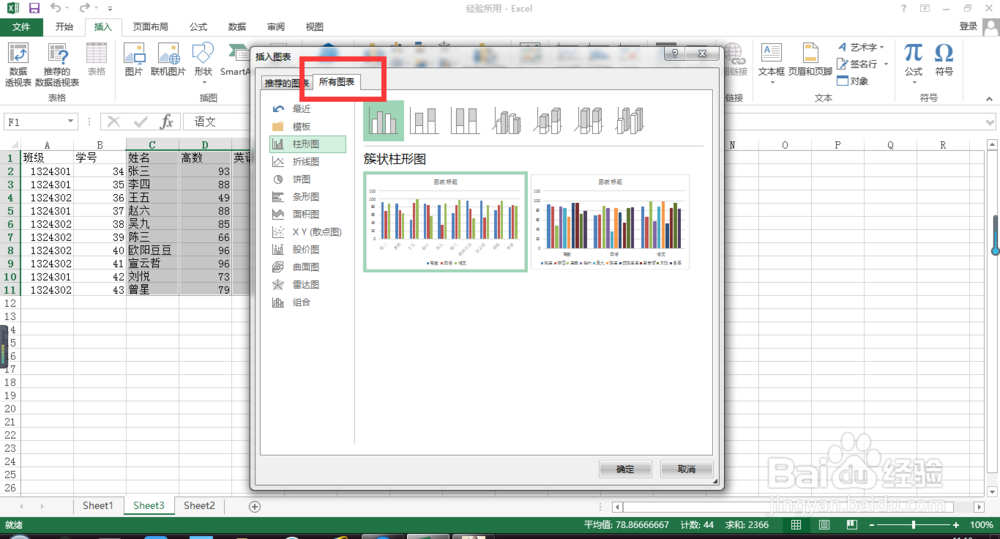Viewport: 1000px width, 539px height.
Task: Choose the 3-D stacked column subtype icon
Action: tap(548, 121)
